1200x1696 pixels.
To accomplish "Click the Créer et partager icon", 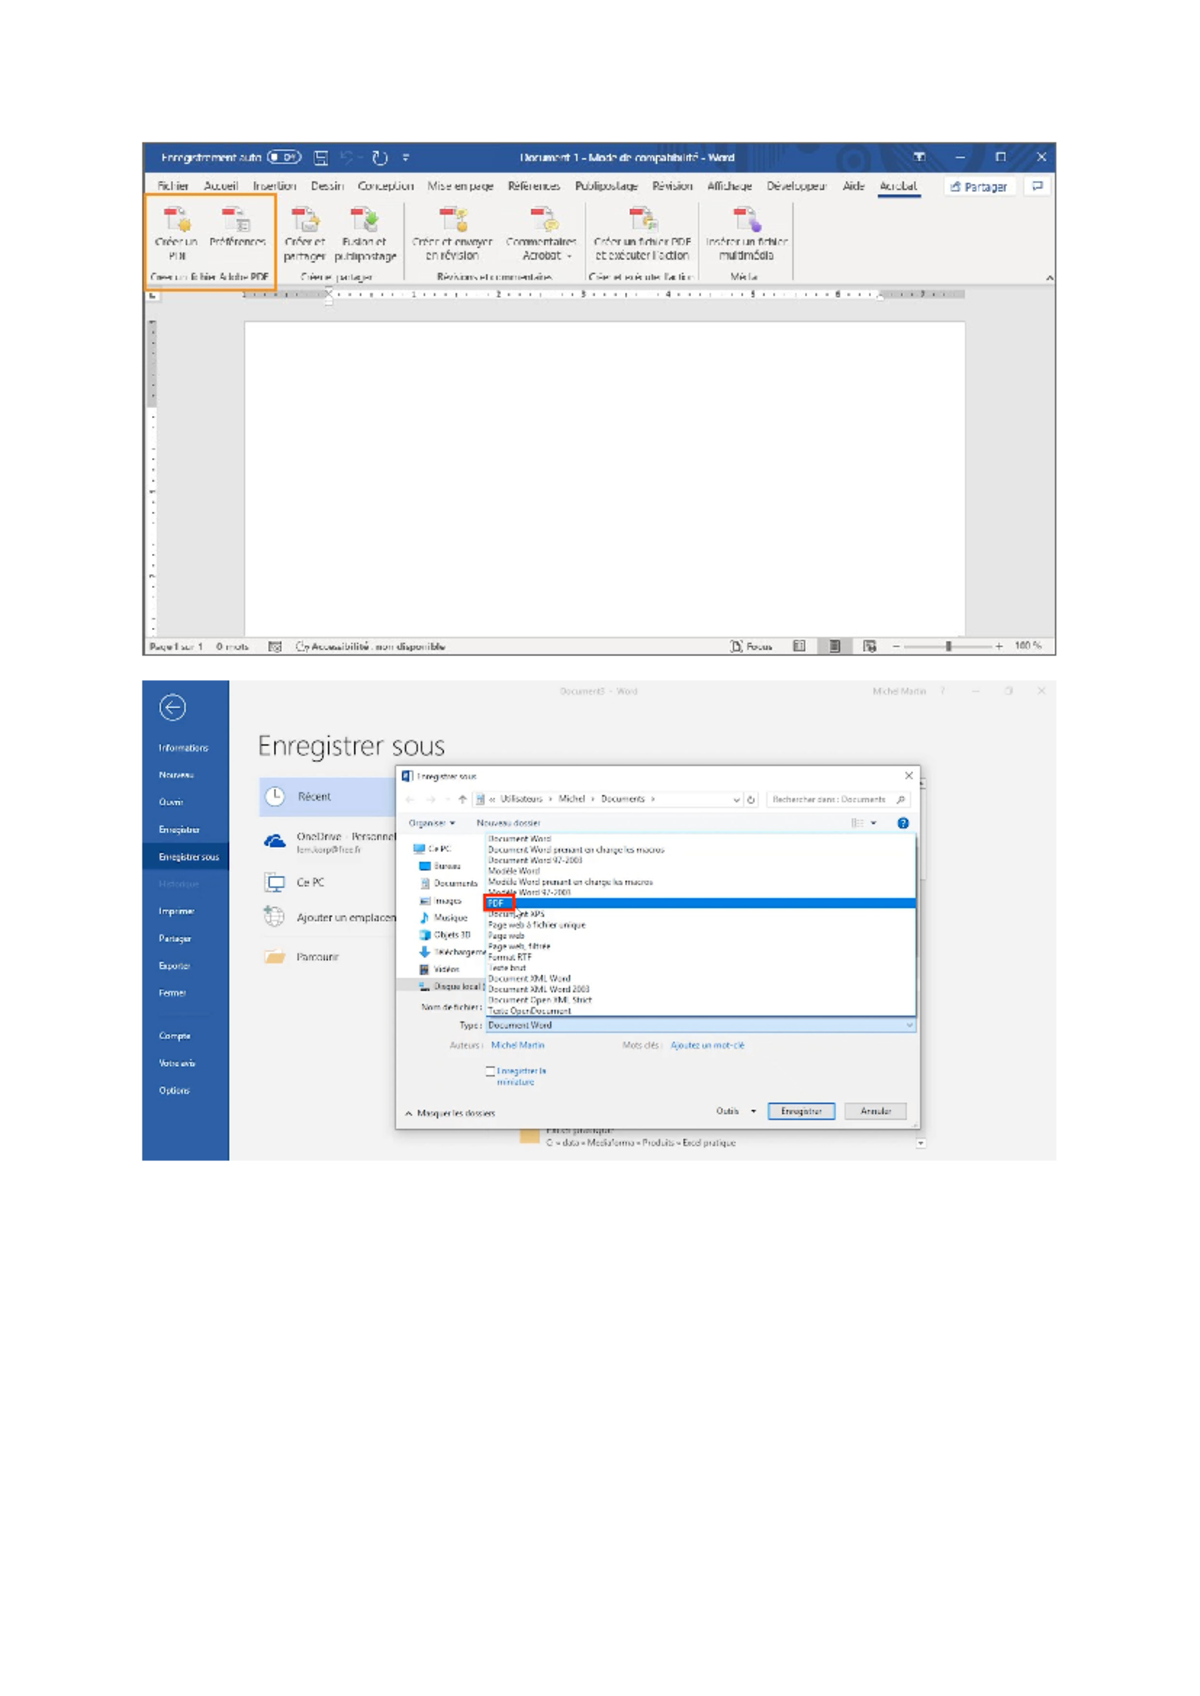I will pyautogui.click(x=304, y=219).
